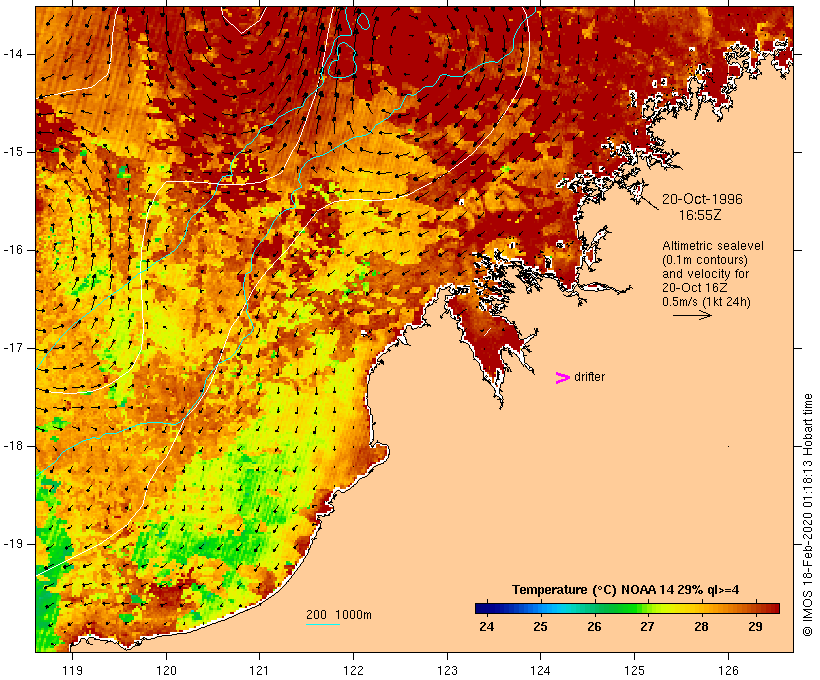
Task: Click latitude axis label -18
Action: click(13, 446)
